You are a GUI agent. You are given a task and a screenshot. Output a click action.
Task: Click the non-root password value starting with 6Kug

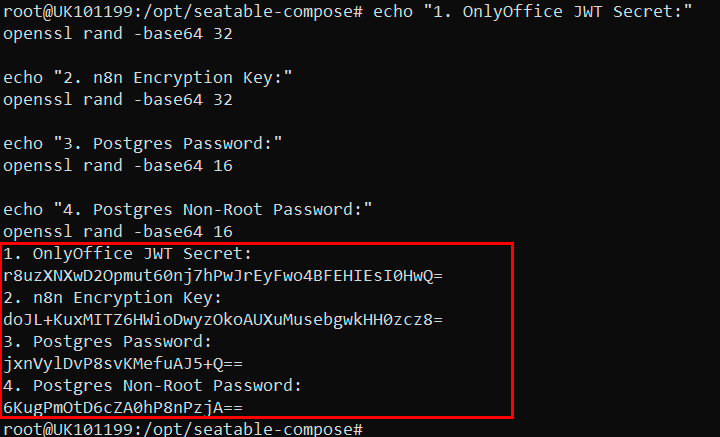click(124, 408)
